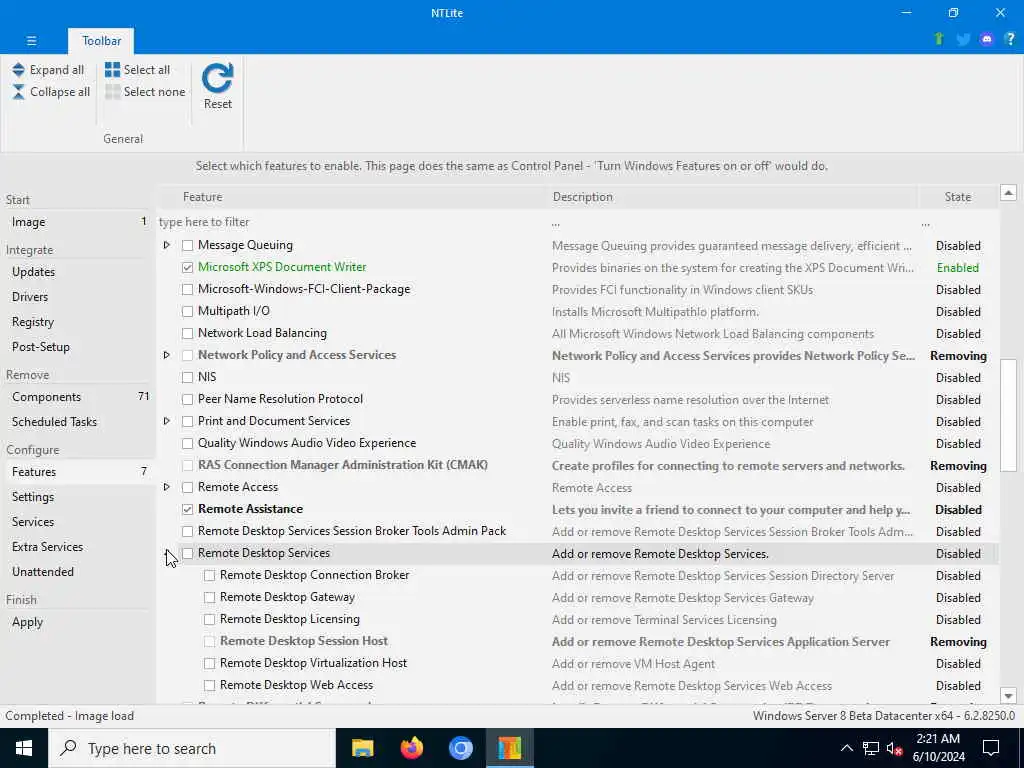
Task: Open the Scheduled Tasks page
Action: 78,422
